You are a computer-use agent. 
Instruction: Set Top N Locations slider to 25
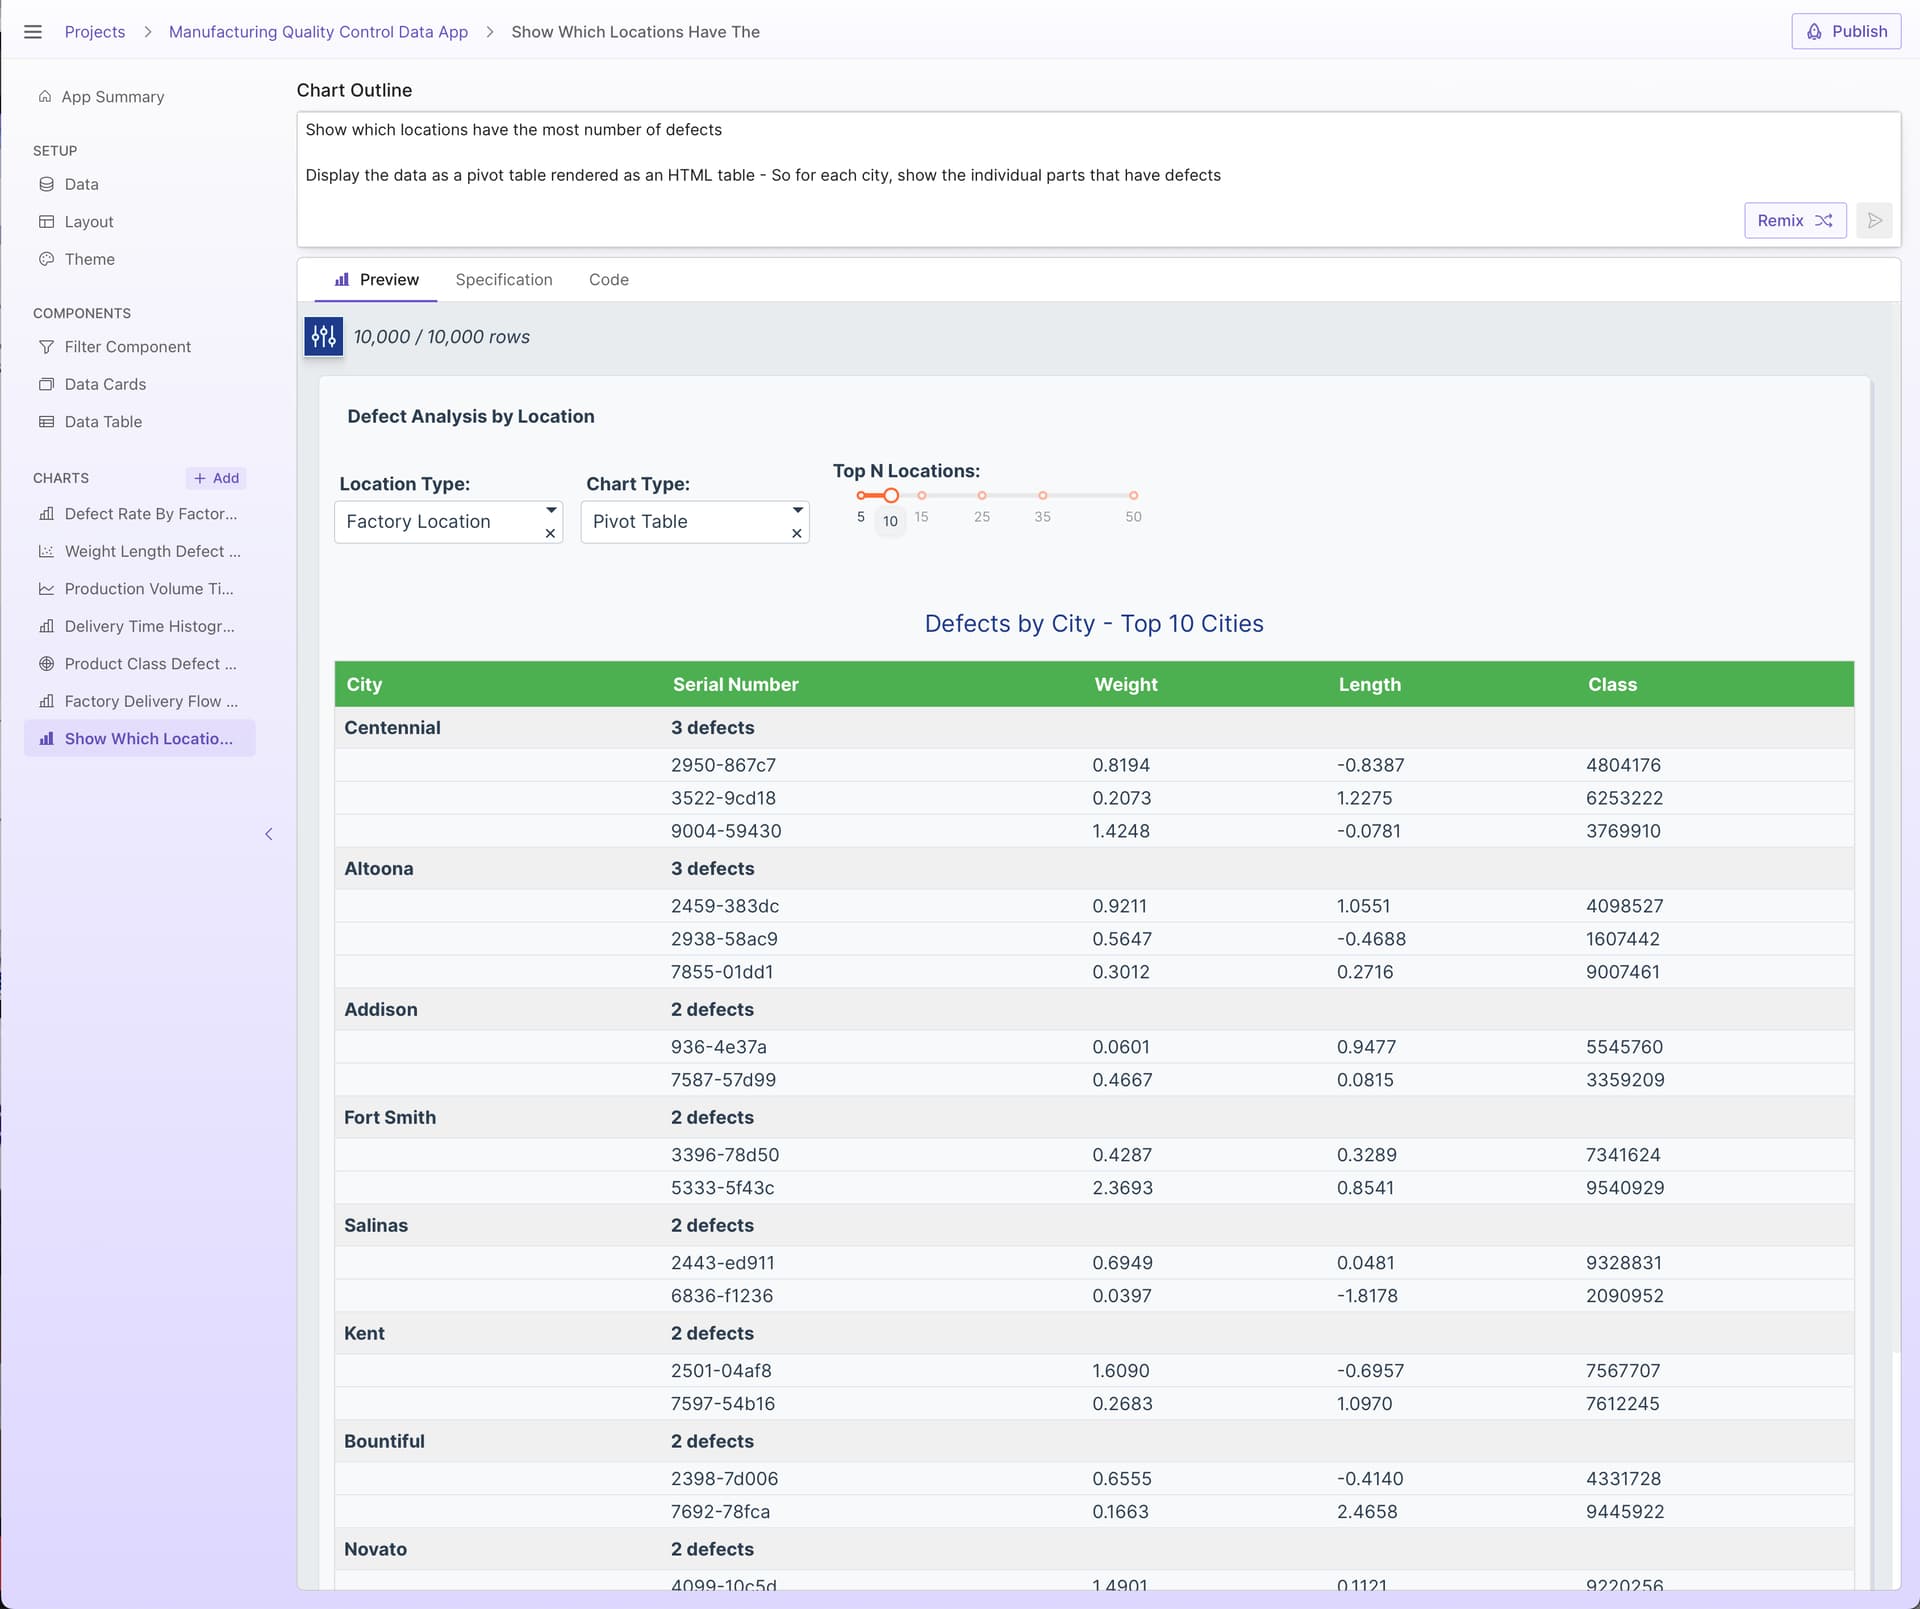tap(982, 496)
